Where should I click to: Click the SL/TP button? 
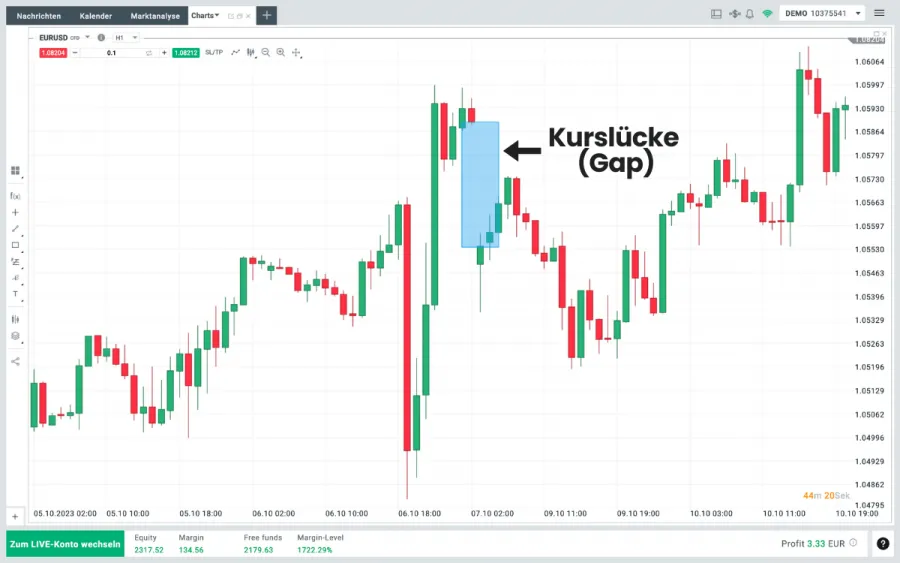click(214, 52)
